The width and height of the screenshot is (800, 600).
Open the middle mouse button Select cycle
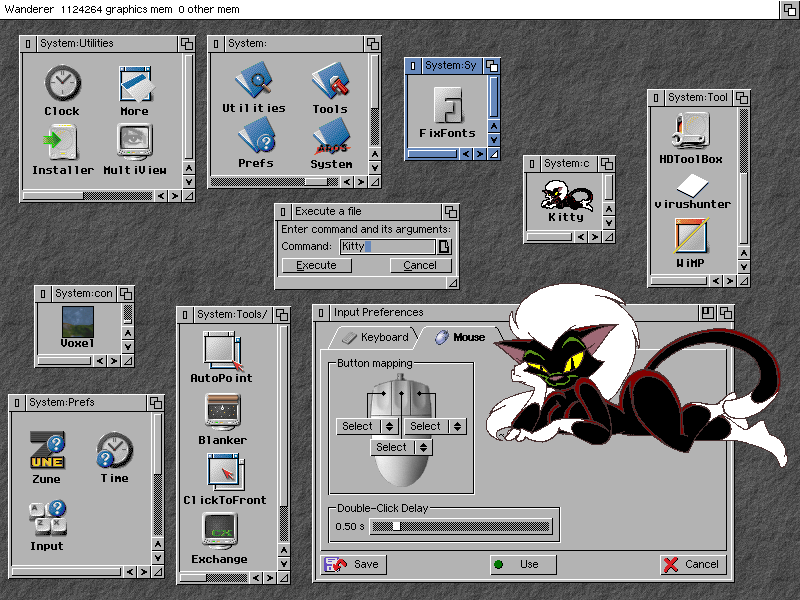click(x=401, y=447)
